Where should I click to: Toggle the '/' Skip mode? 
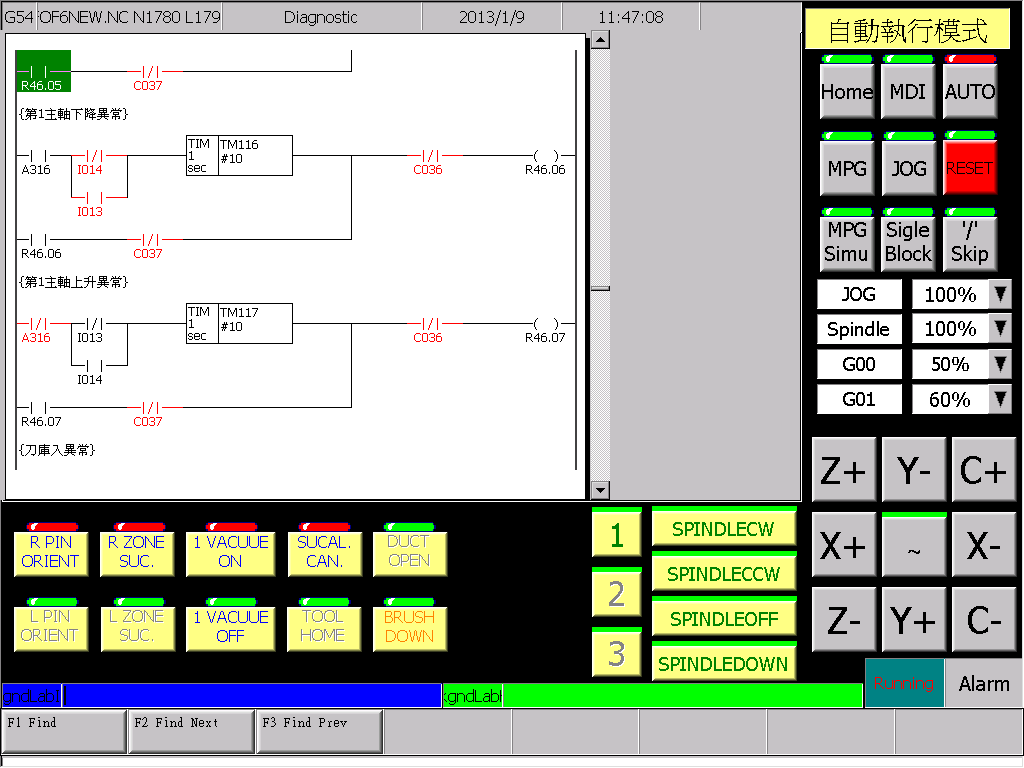(x=970, y=240)
